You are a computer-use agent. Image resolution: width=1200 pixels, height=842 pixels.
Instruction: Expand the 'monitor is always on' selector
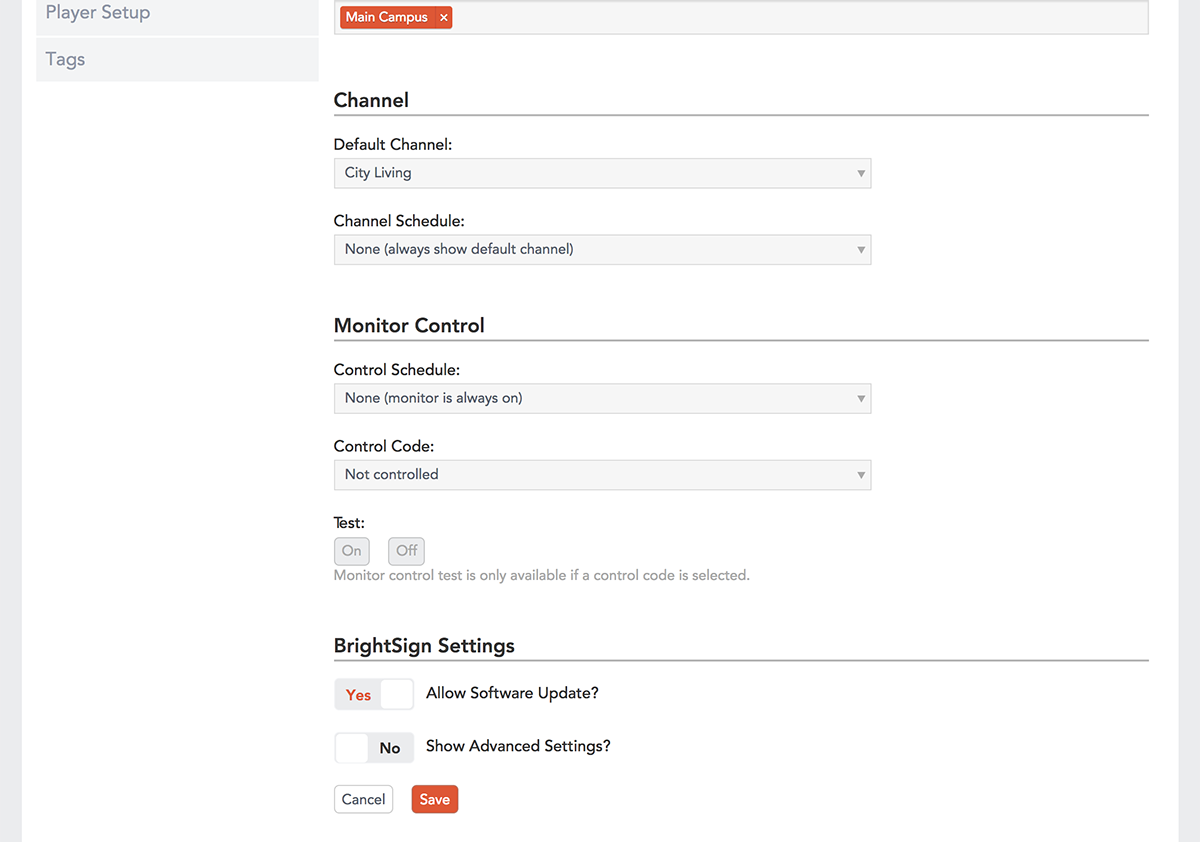click(600, 399)
